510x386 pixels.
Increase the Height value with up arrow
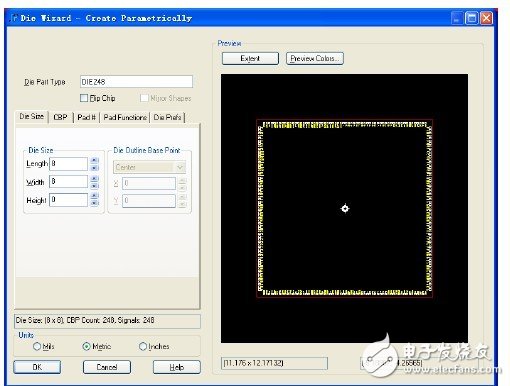click(95, 196)
